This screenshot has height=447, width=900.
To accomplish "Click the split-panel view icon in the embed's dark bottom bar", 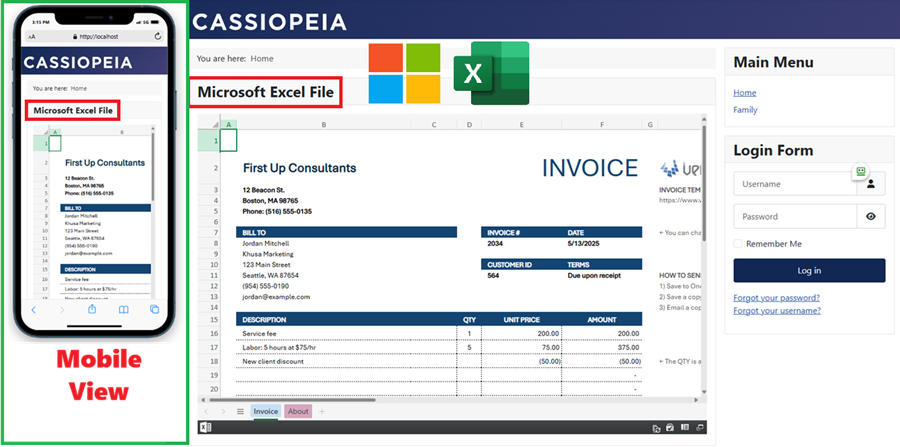I will (685, 427).
